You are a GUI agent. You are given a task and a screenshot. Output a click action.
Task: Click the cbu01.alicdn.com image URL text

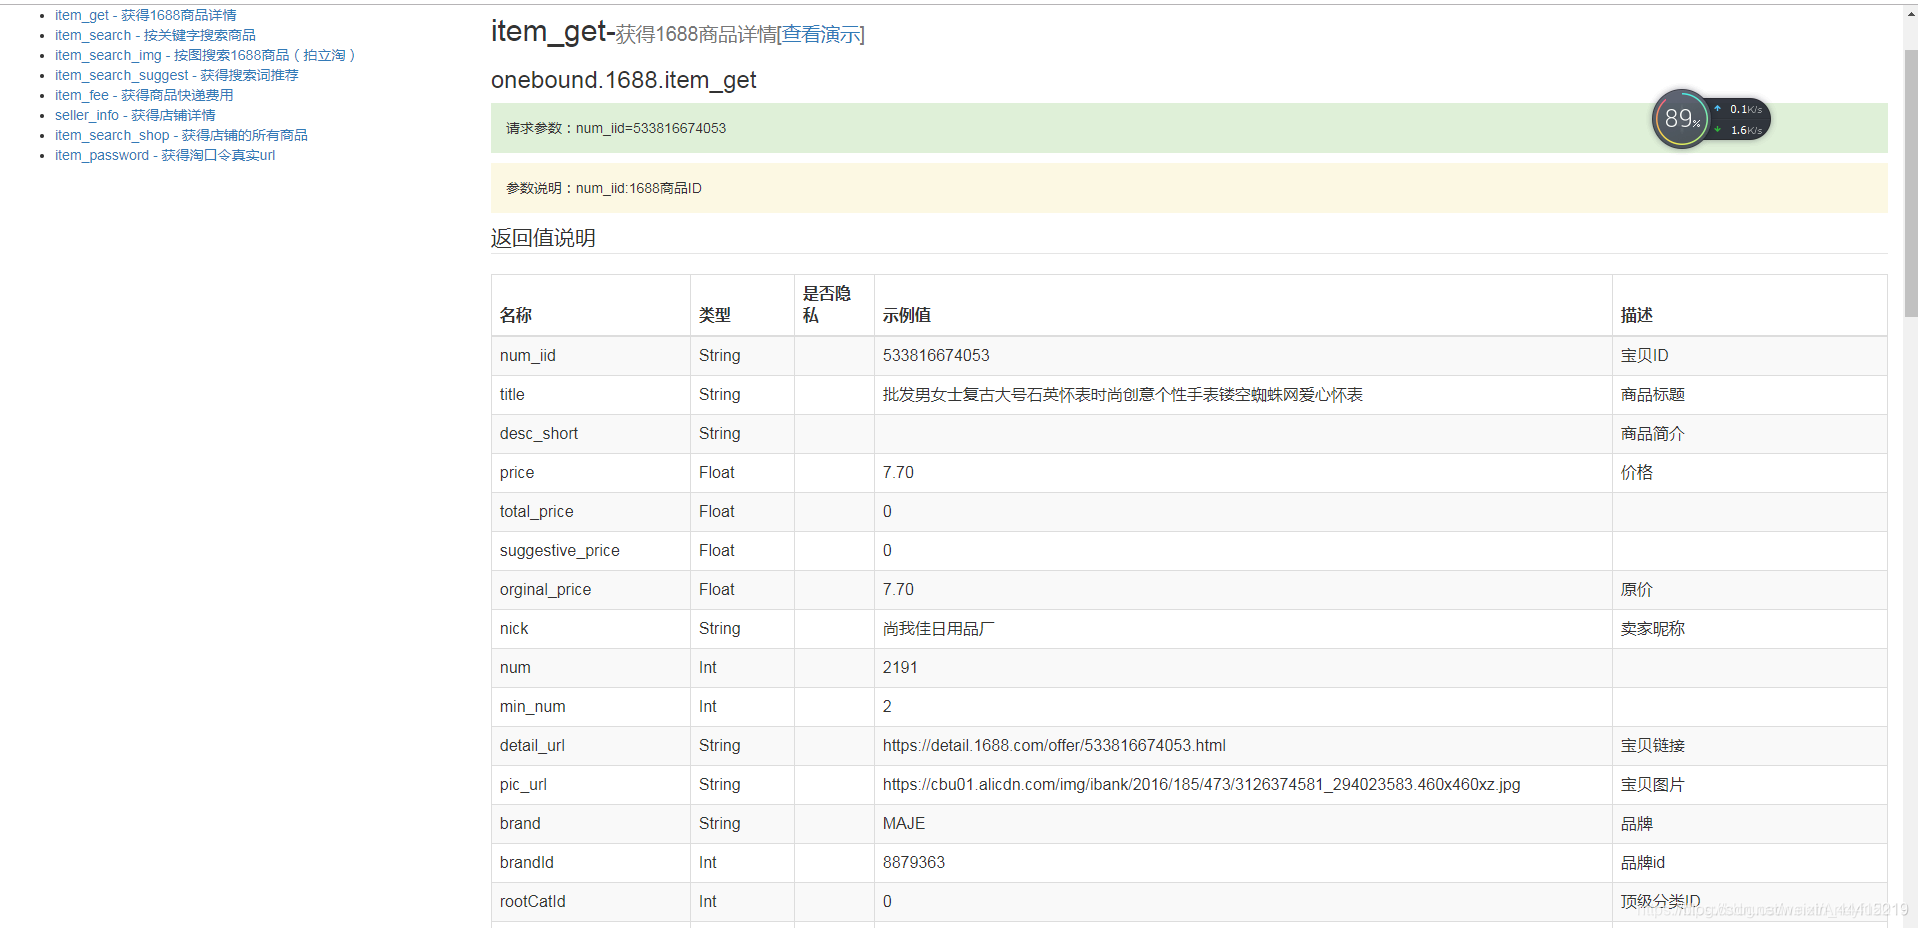[1201, 785]
